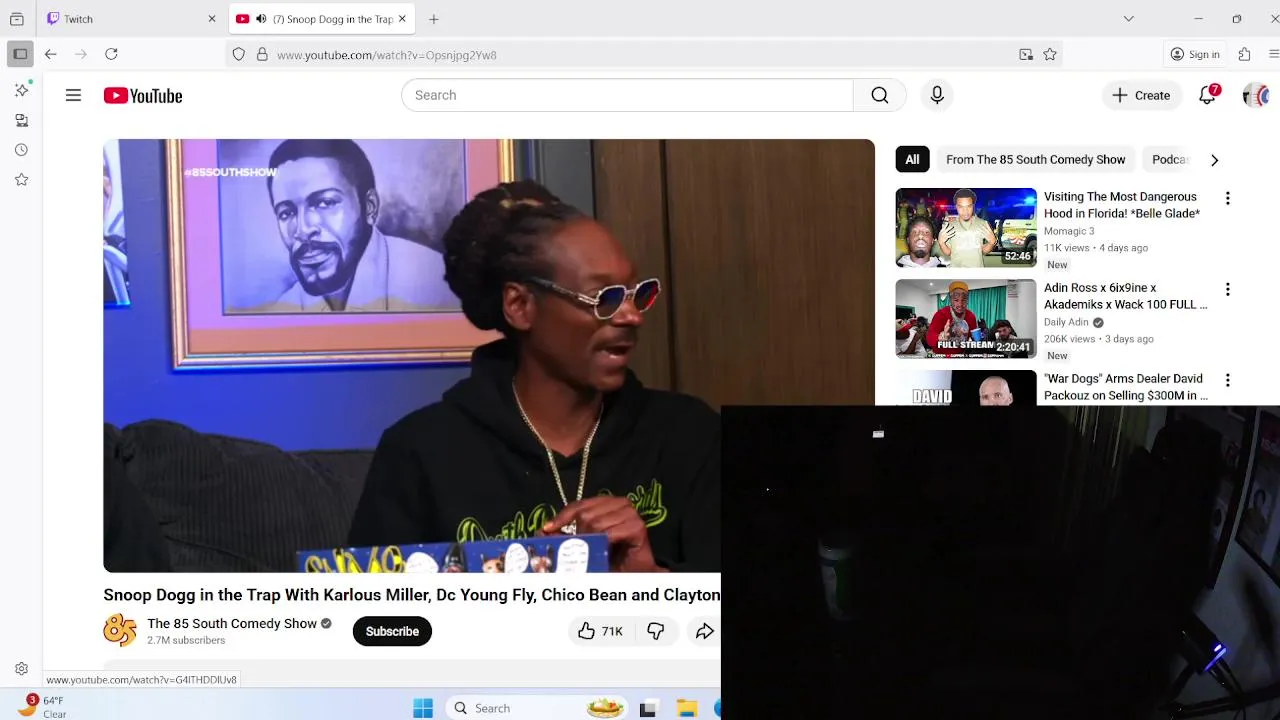Search with your voice microphone

point(937,95)
